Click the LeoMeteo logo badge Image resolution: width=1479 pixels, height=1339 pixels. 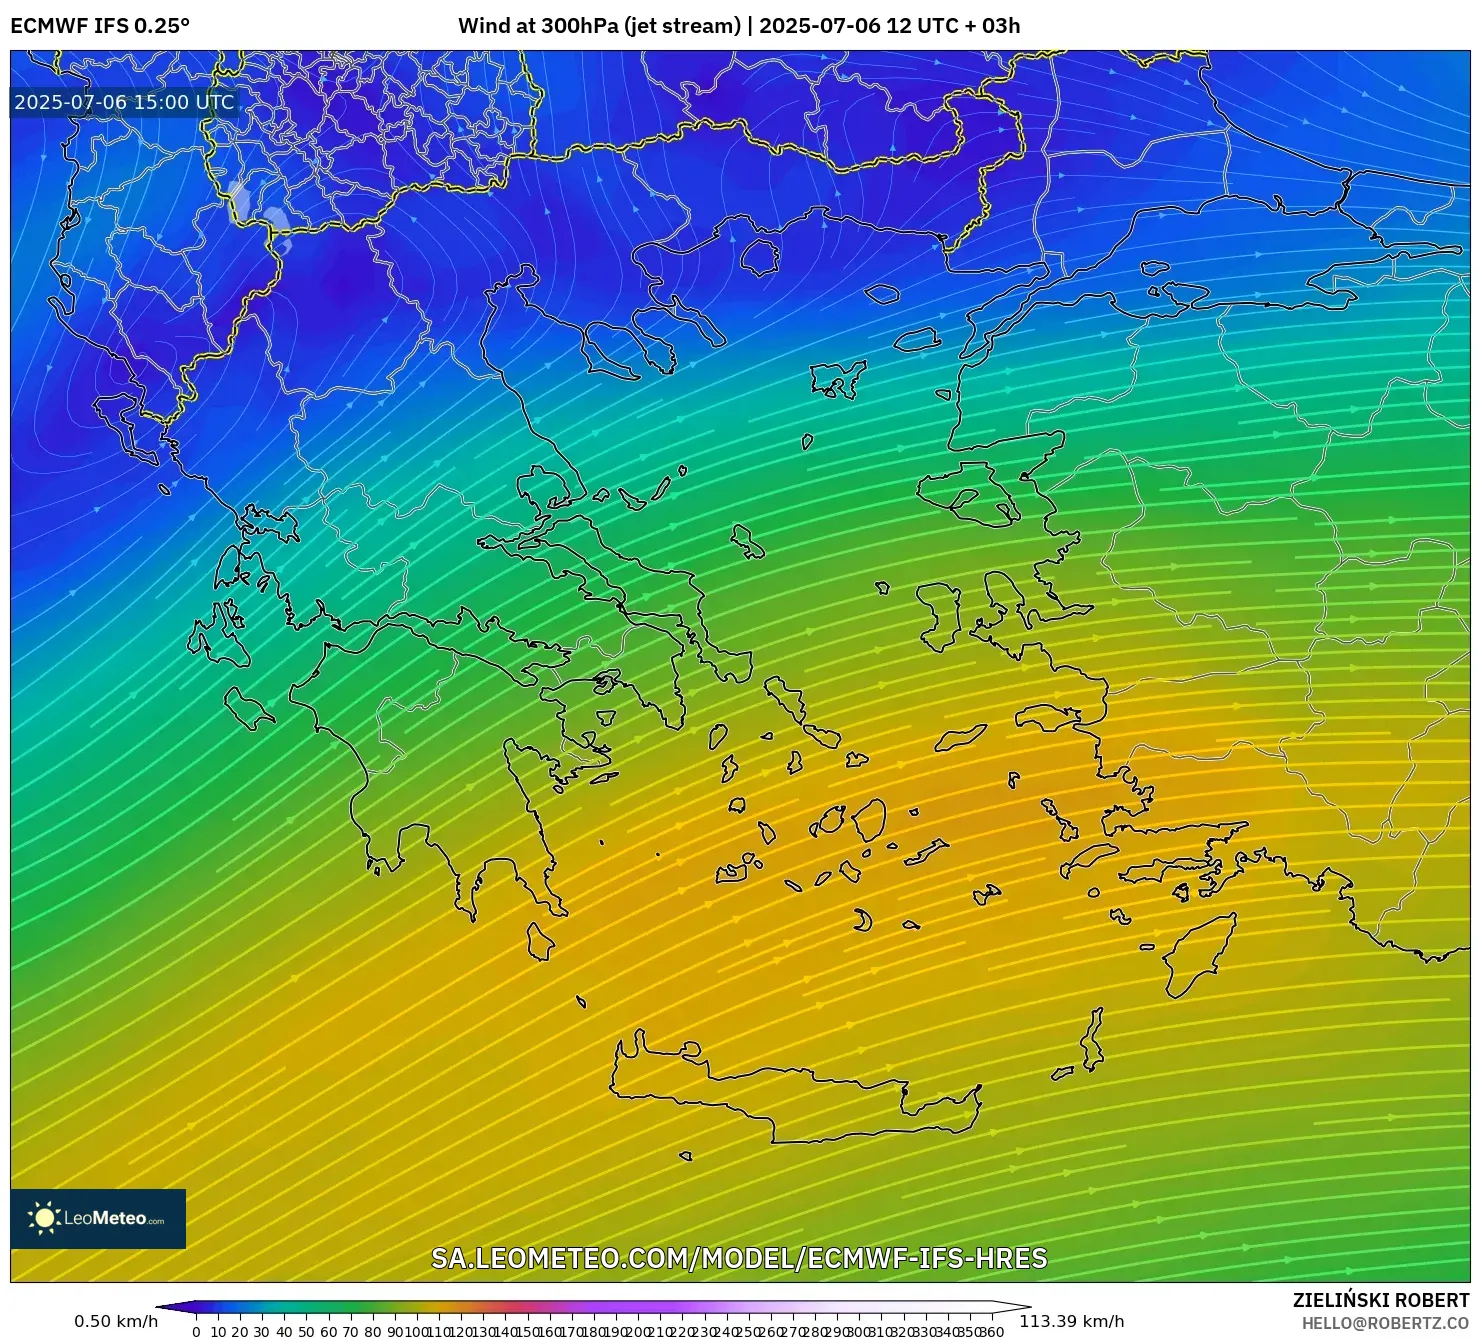[x=98, y=1218]
